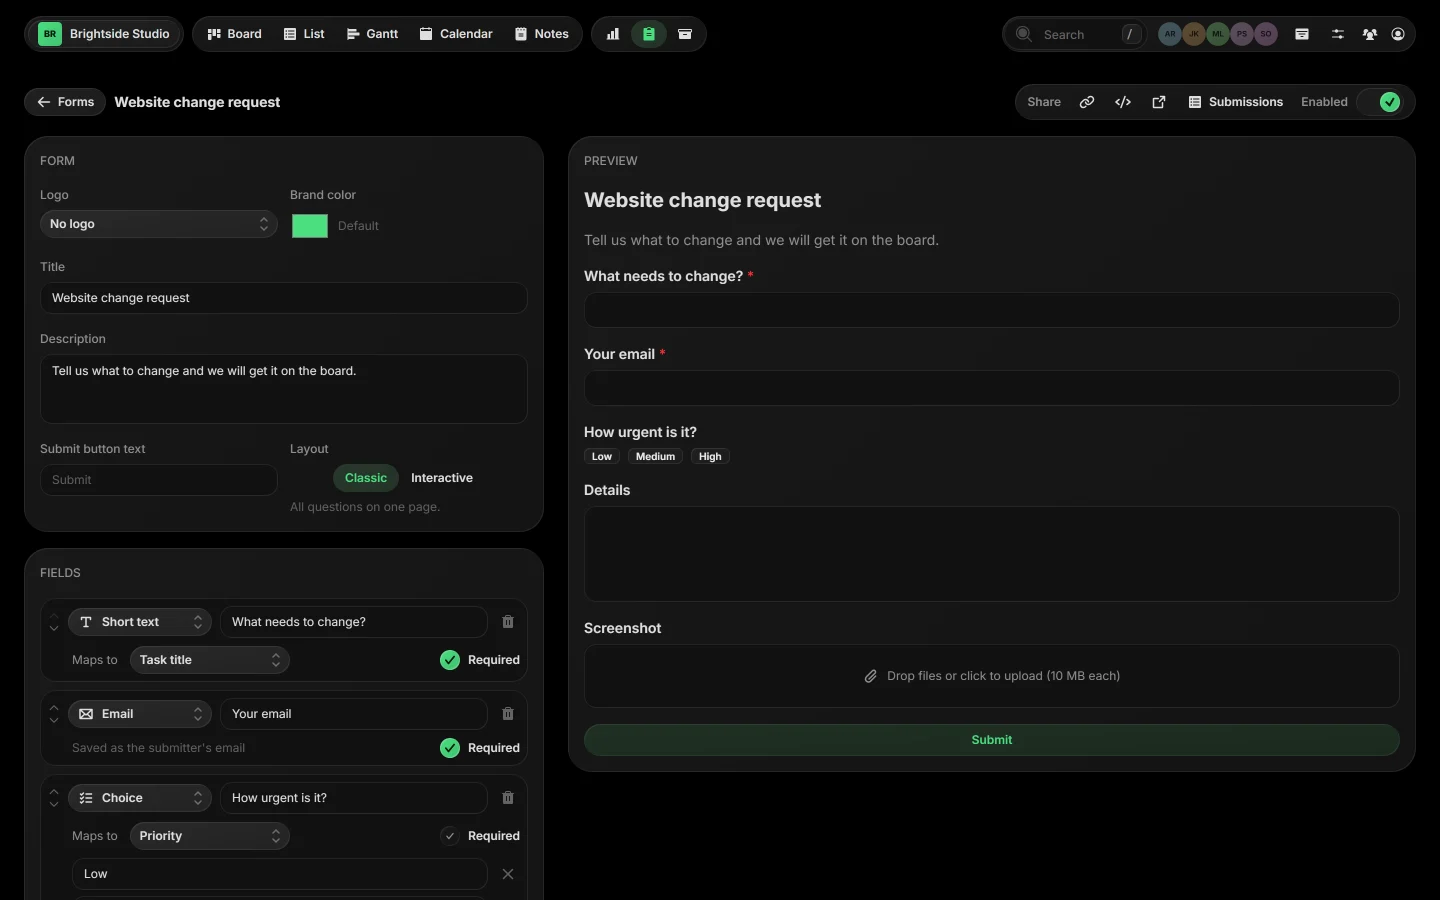Open form in new window icon
Screen dimensions: 1440x900
tap(1159, 102)
